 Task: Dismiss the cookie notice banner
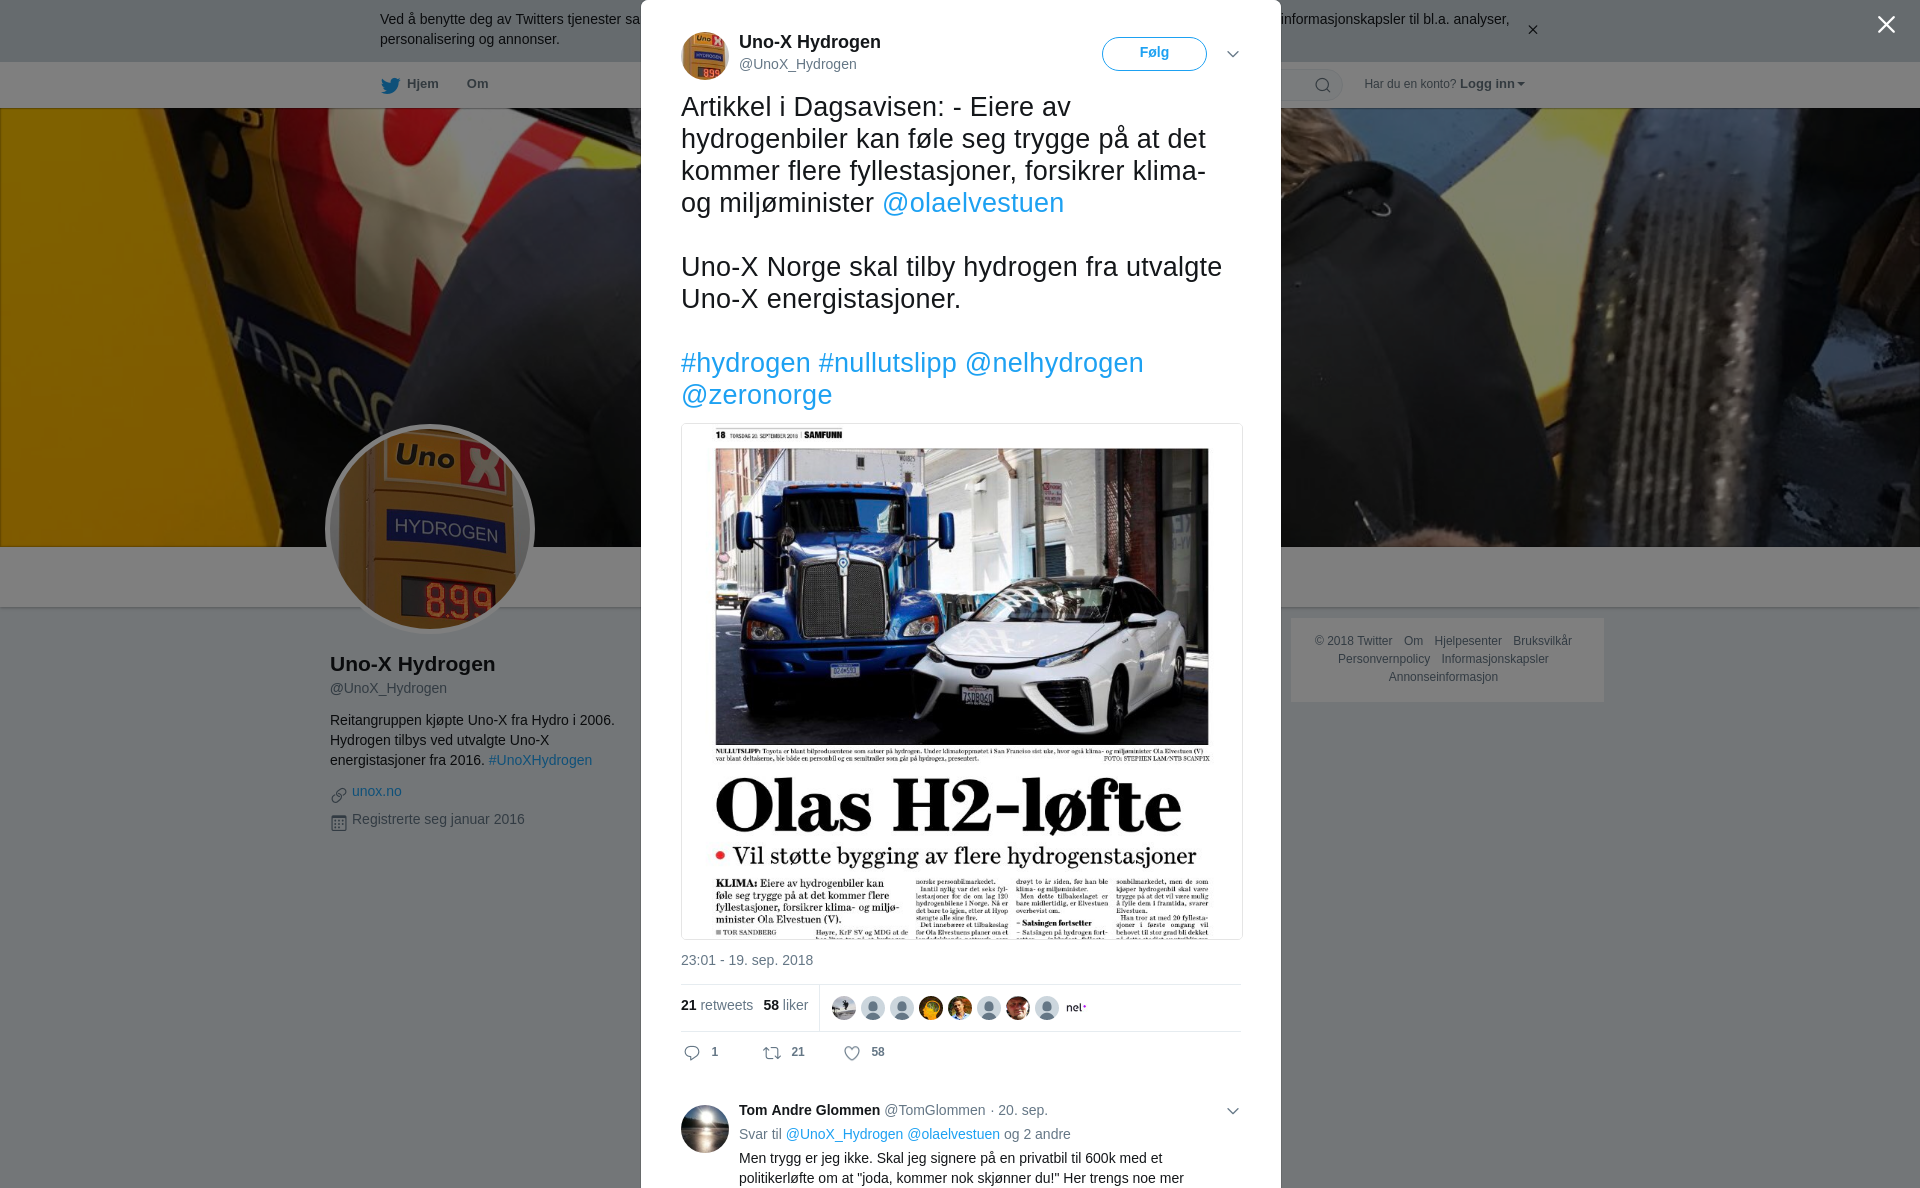coord(1532,30)
